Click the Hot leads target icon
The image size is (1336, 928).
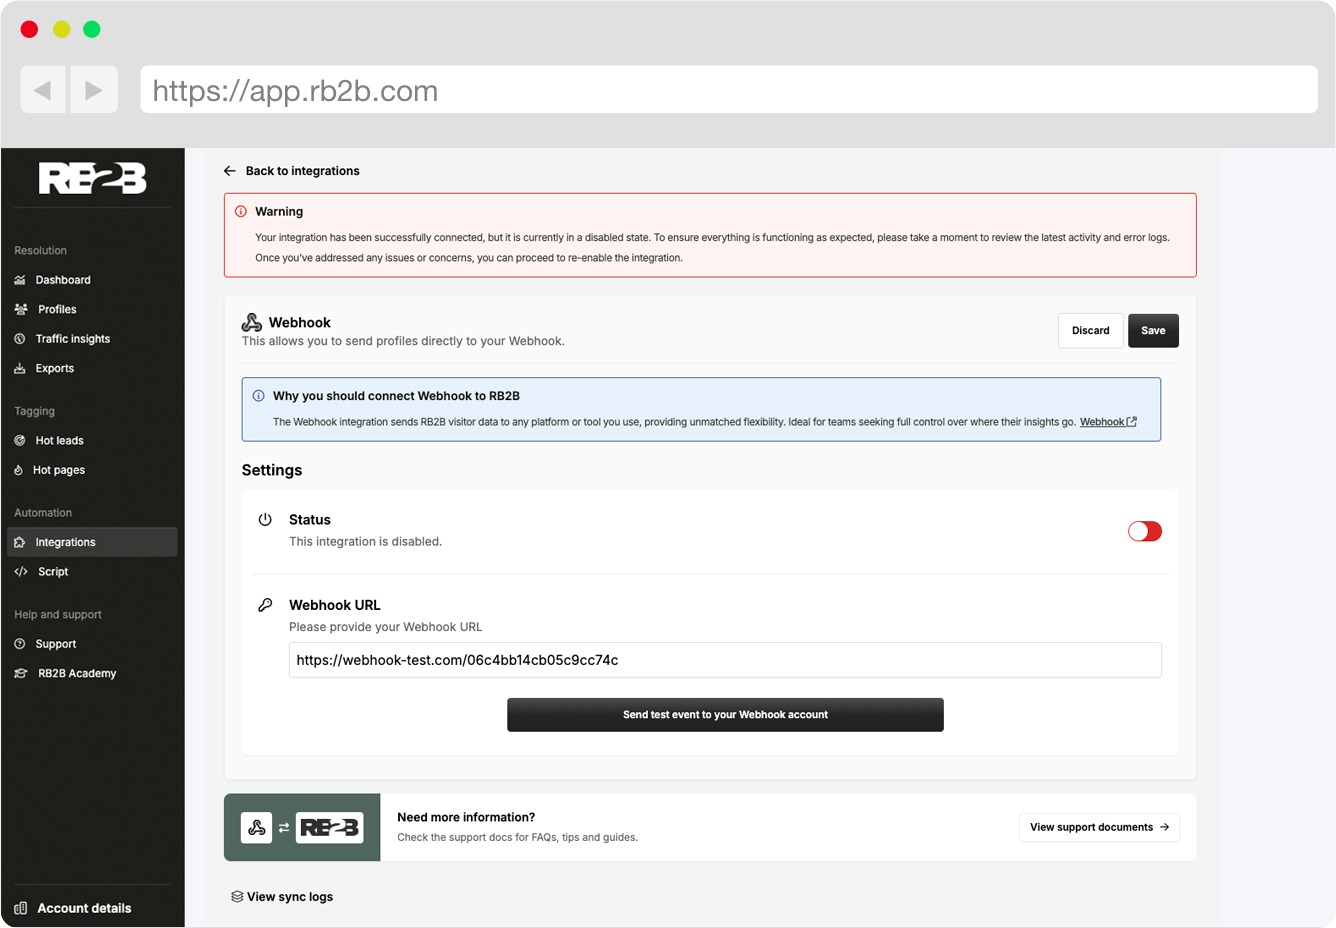[x=20, y=440]
